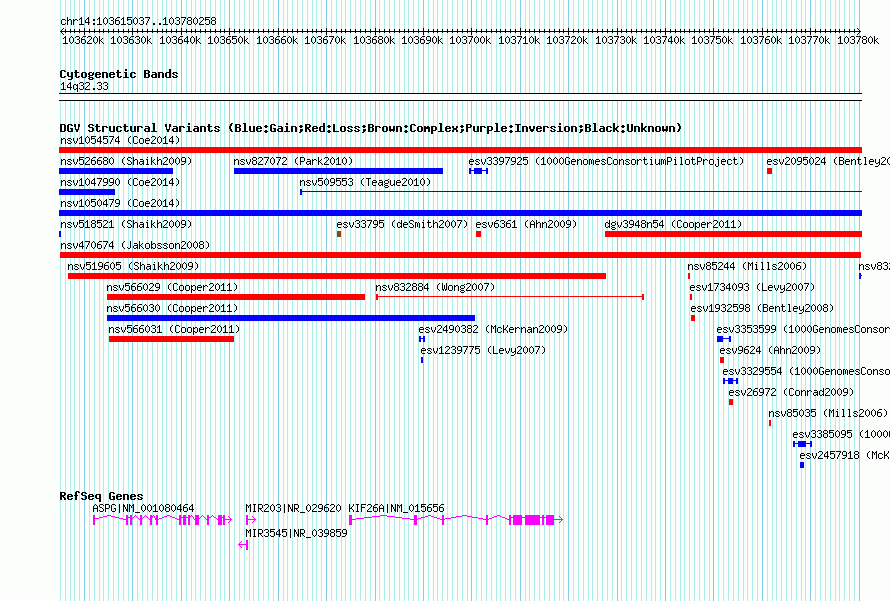Open nsv526680 (Shaikh2009) variant label

(x=126, y=161)
